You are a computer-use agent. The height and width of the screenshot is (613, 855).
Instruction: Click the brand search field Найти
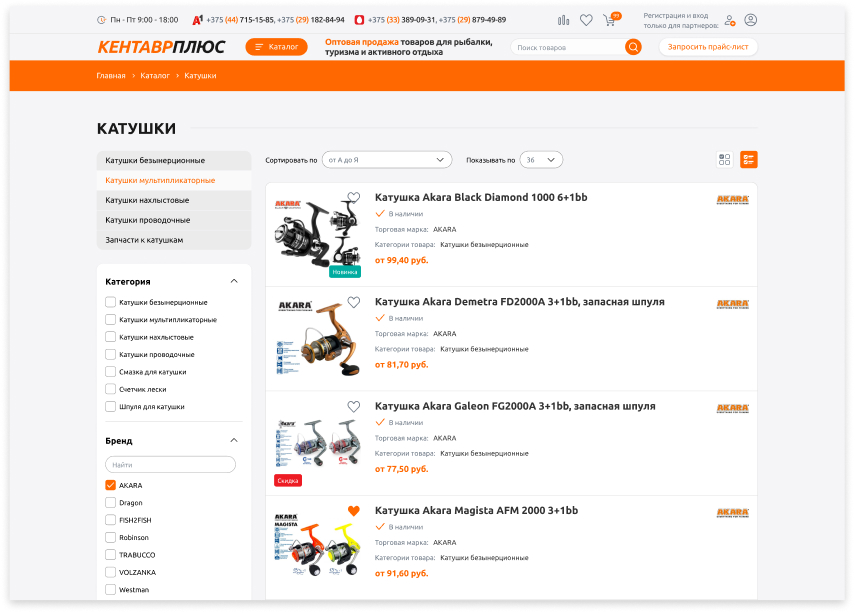(x=171, y=465)
